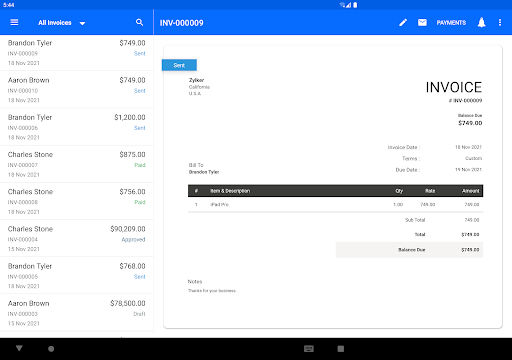Open the hamburger navigation menu
This screenshot has width=512, height=360.
pyautogui.click(x=14, y=22)
